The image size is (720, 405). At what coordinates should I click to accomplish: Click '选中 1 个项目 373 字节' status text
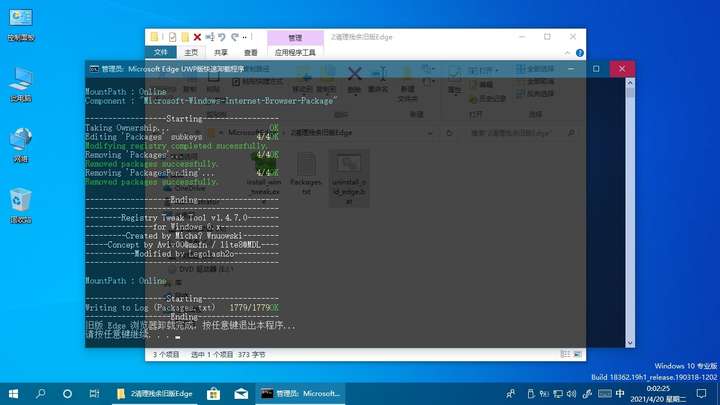[228, 354]
